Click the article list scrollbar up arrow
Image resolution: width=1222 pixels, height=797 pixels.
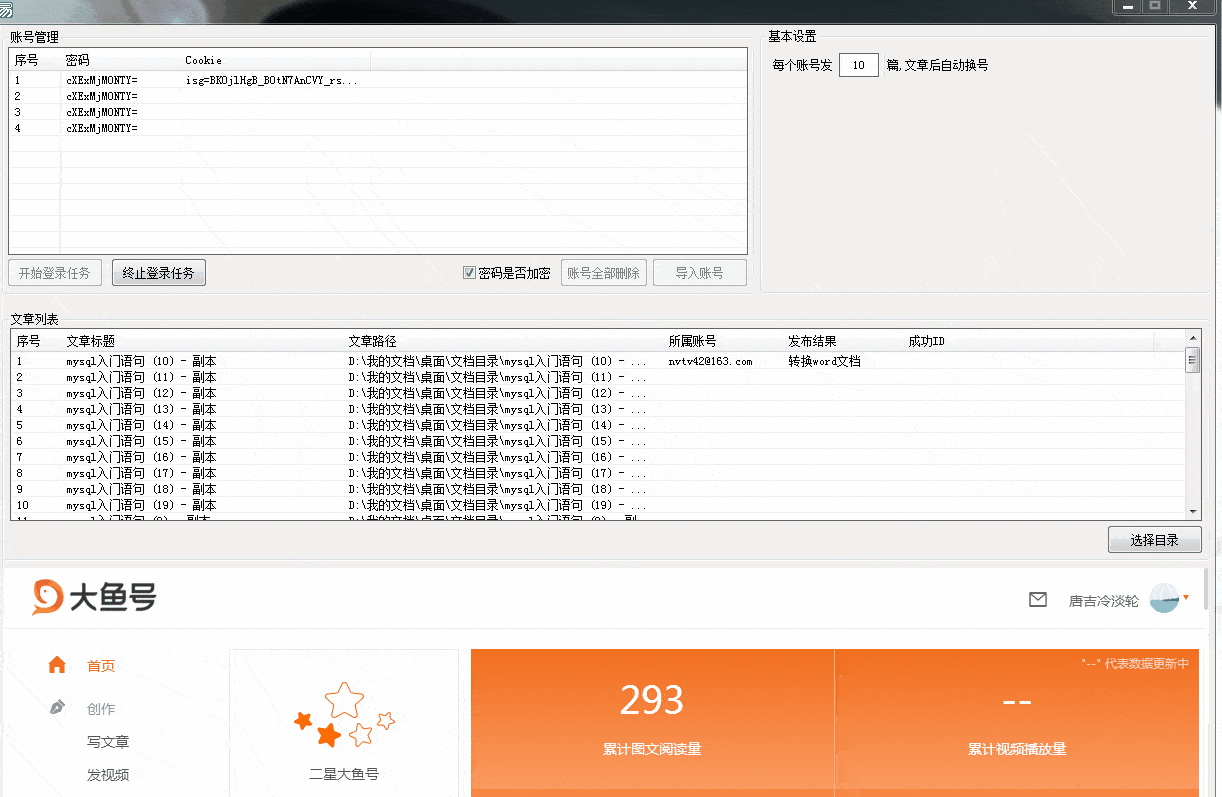pyautogui.click(x=1191, y=338)
